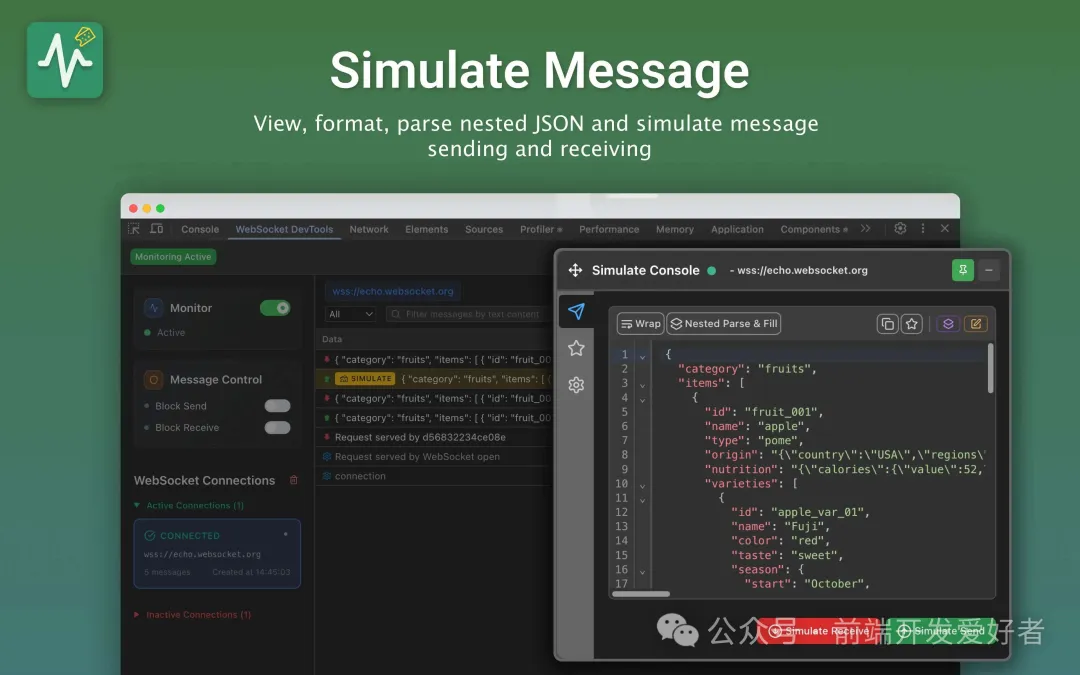
Task: Click the orange edit icon in editor toolbar
Action: click(975, 323)
